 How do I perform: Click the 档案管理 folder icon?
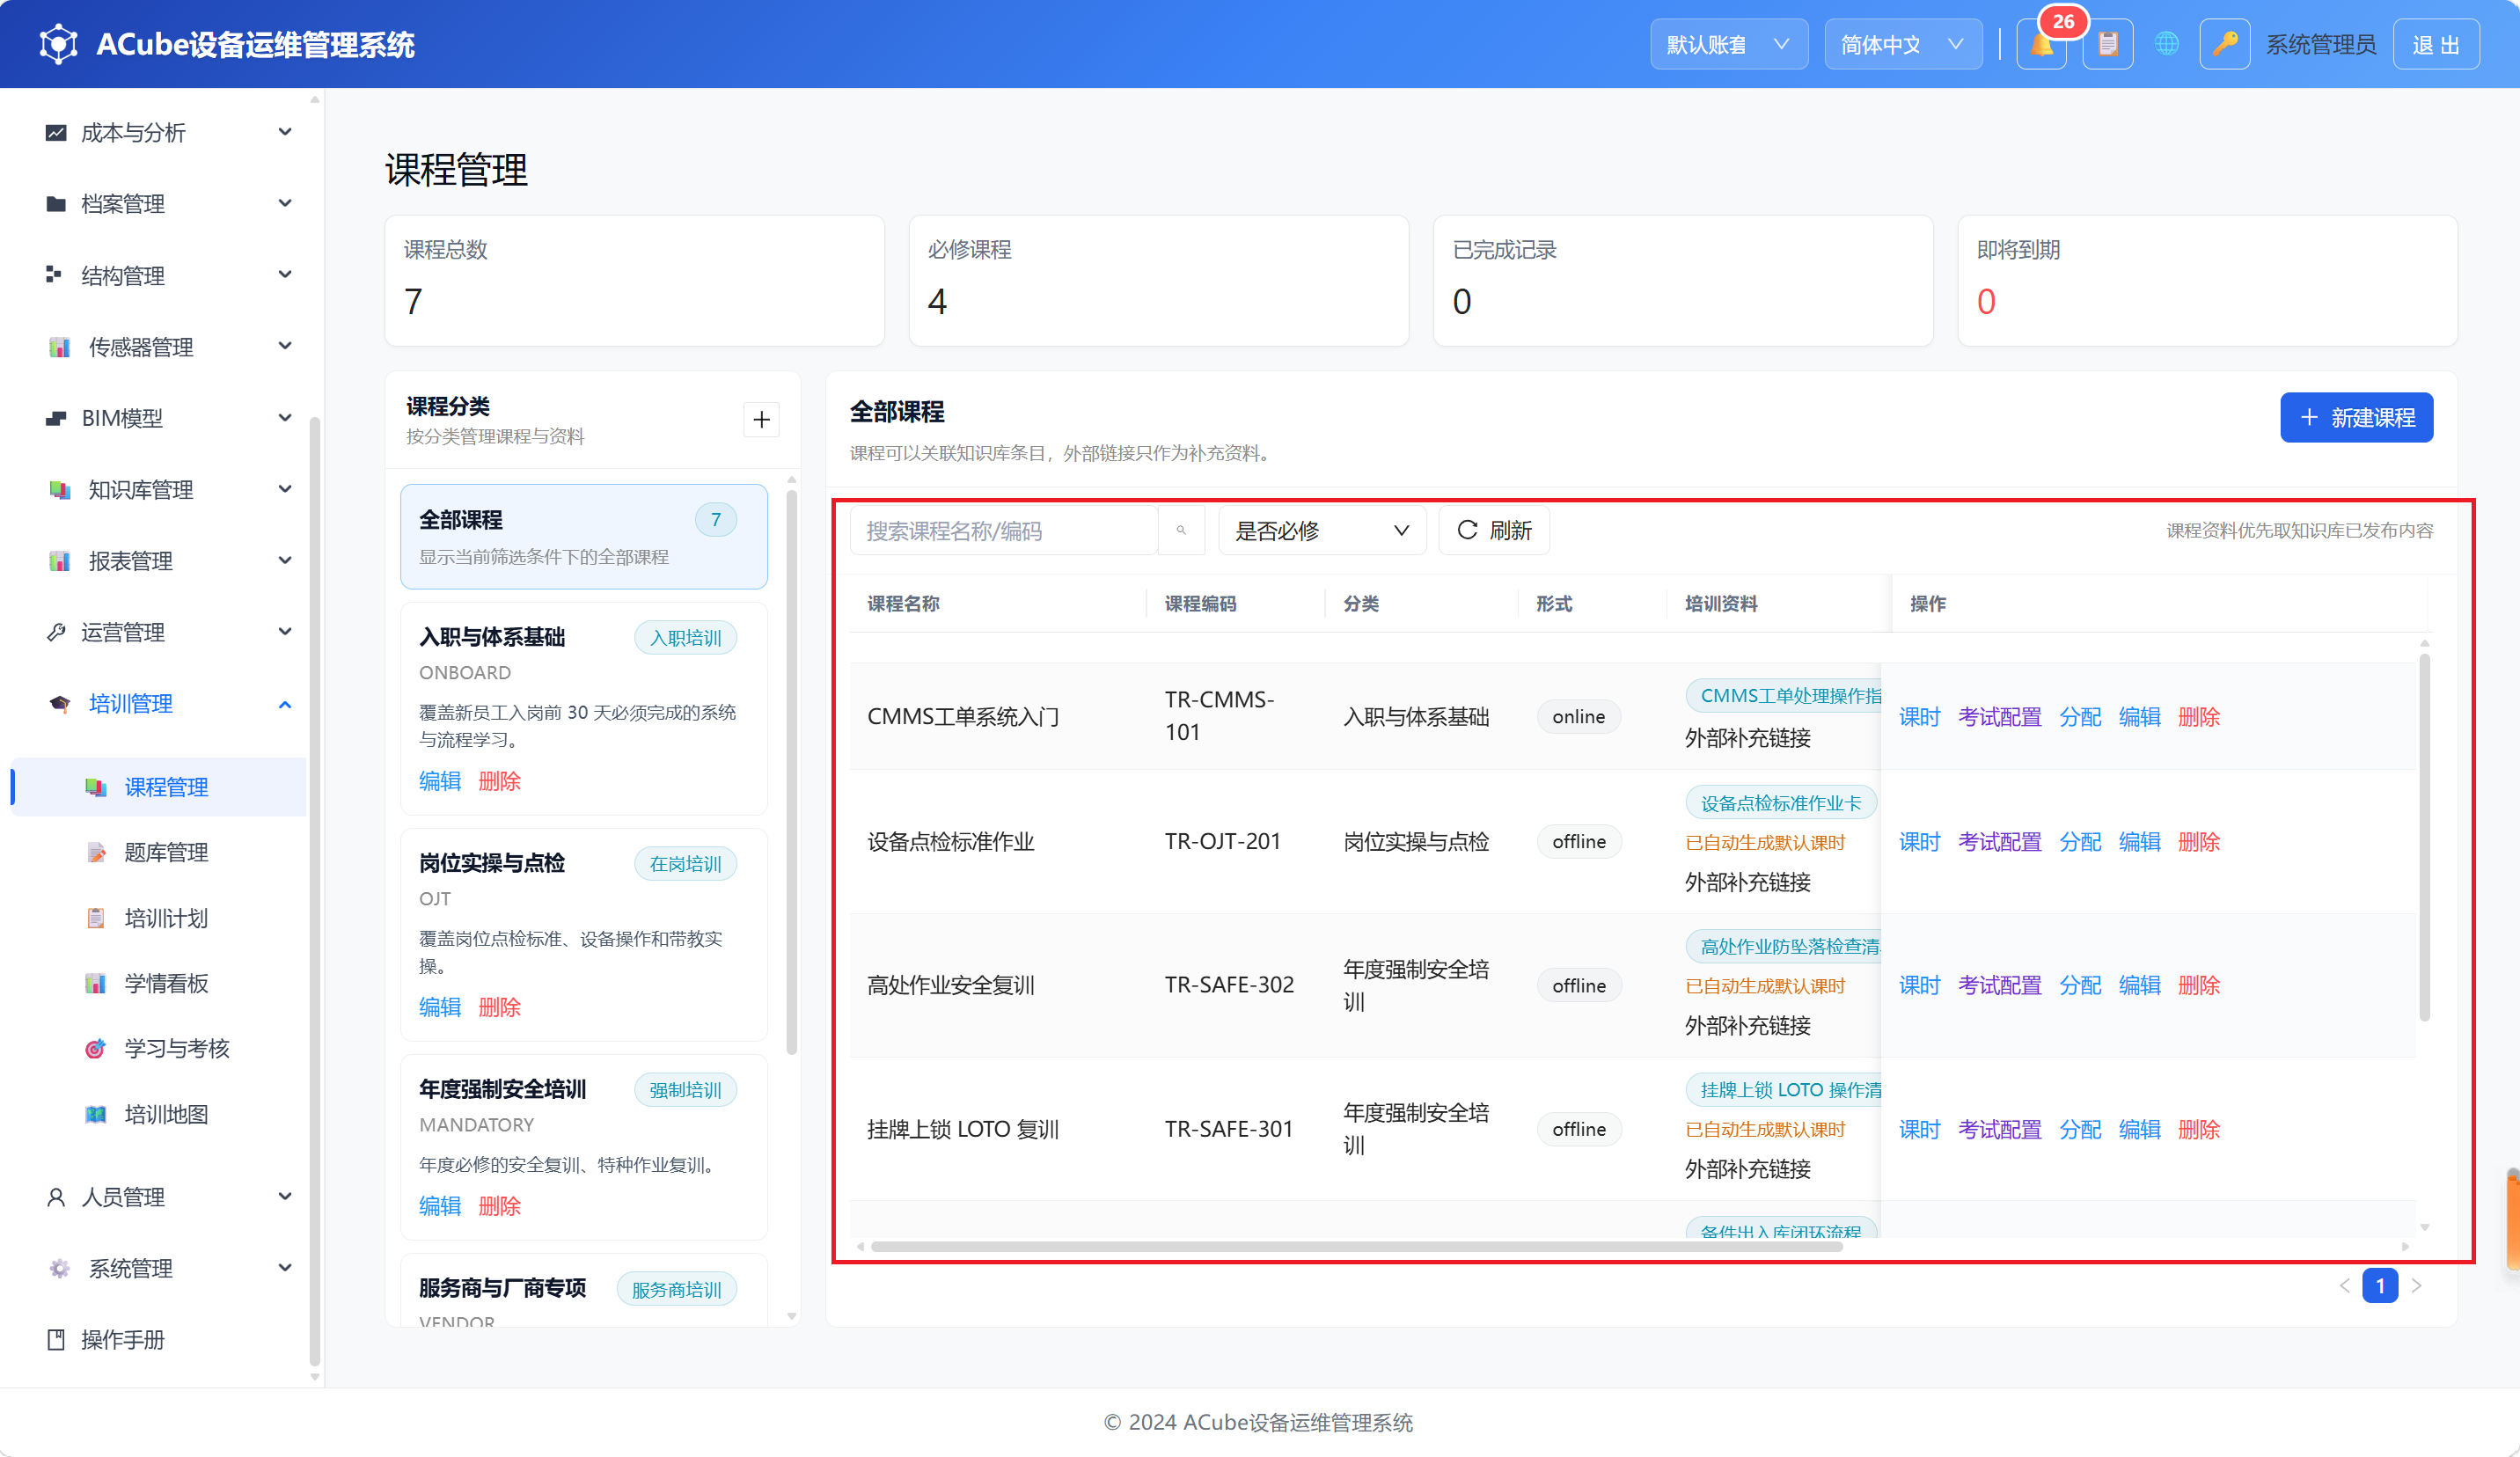(56, 204)
